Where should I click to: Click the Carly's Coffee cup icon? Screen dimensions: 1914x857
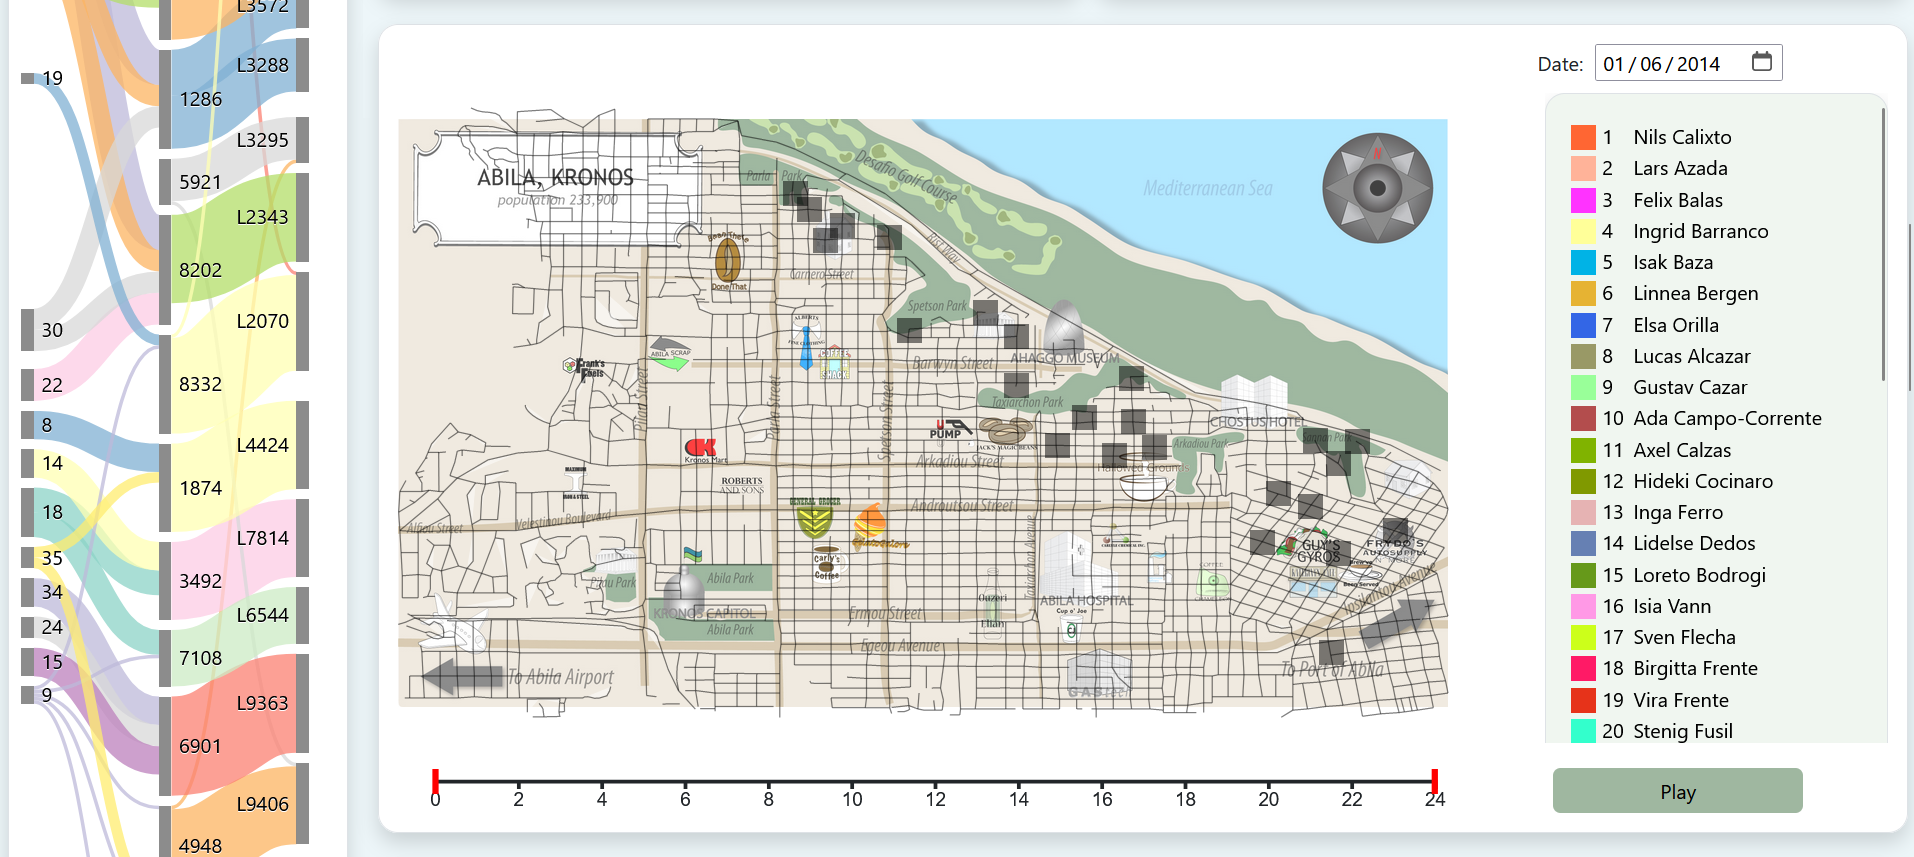[x=826, y=563]
